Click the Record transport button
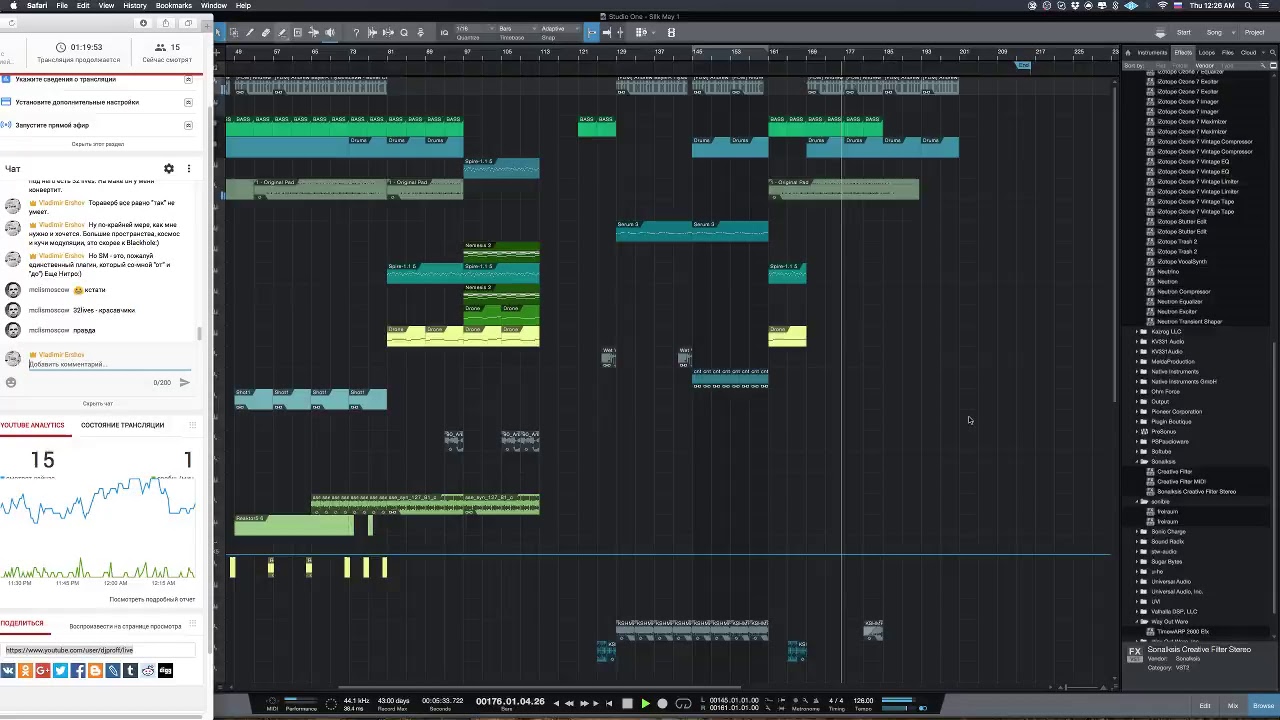The image size is (1280, 720). click(x=662, y=704)
